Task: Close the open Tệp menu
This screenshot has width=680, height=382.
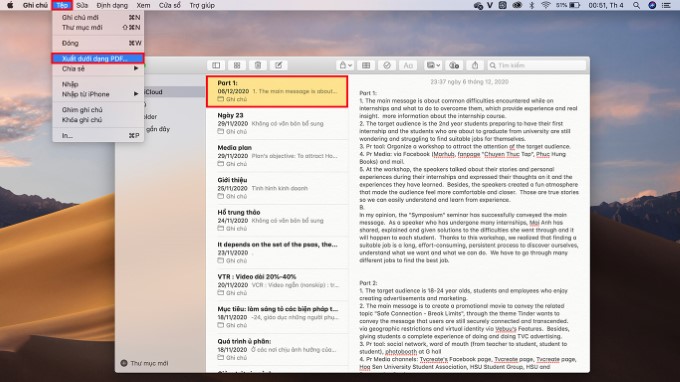Action: pos(62,5)
